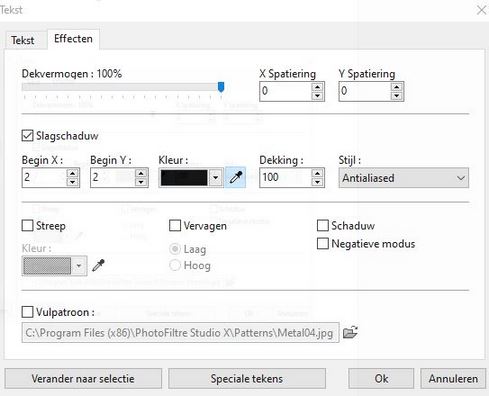Click the Verander naar selectie button
489x396 pixels.
(x=83, y=379)
